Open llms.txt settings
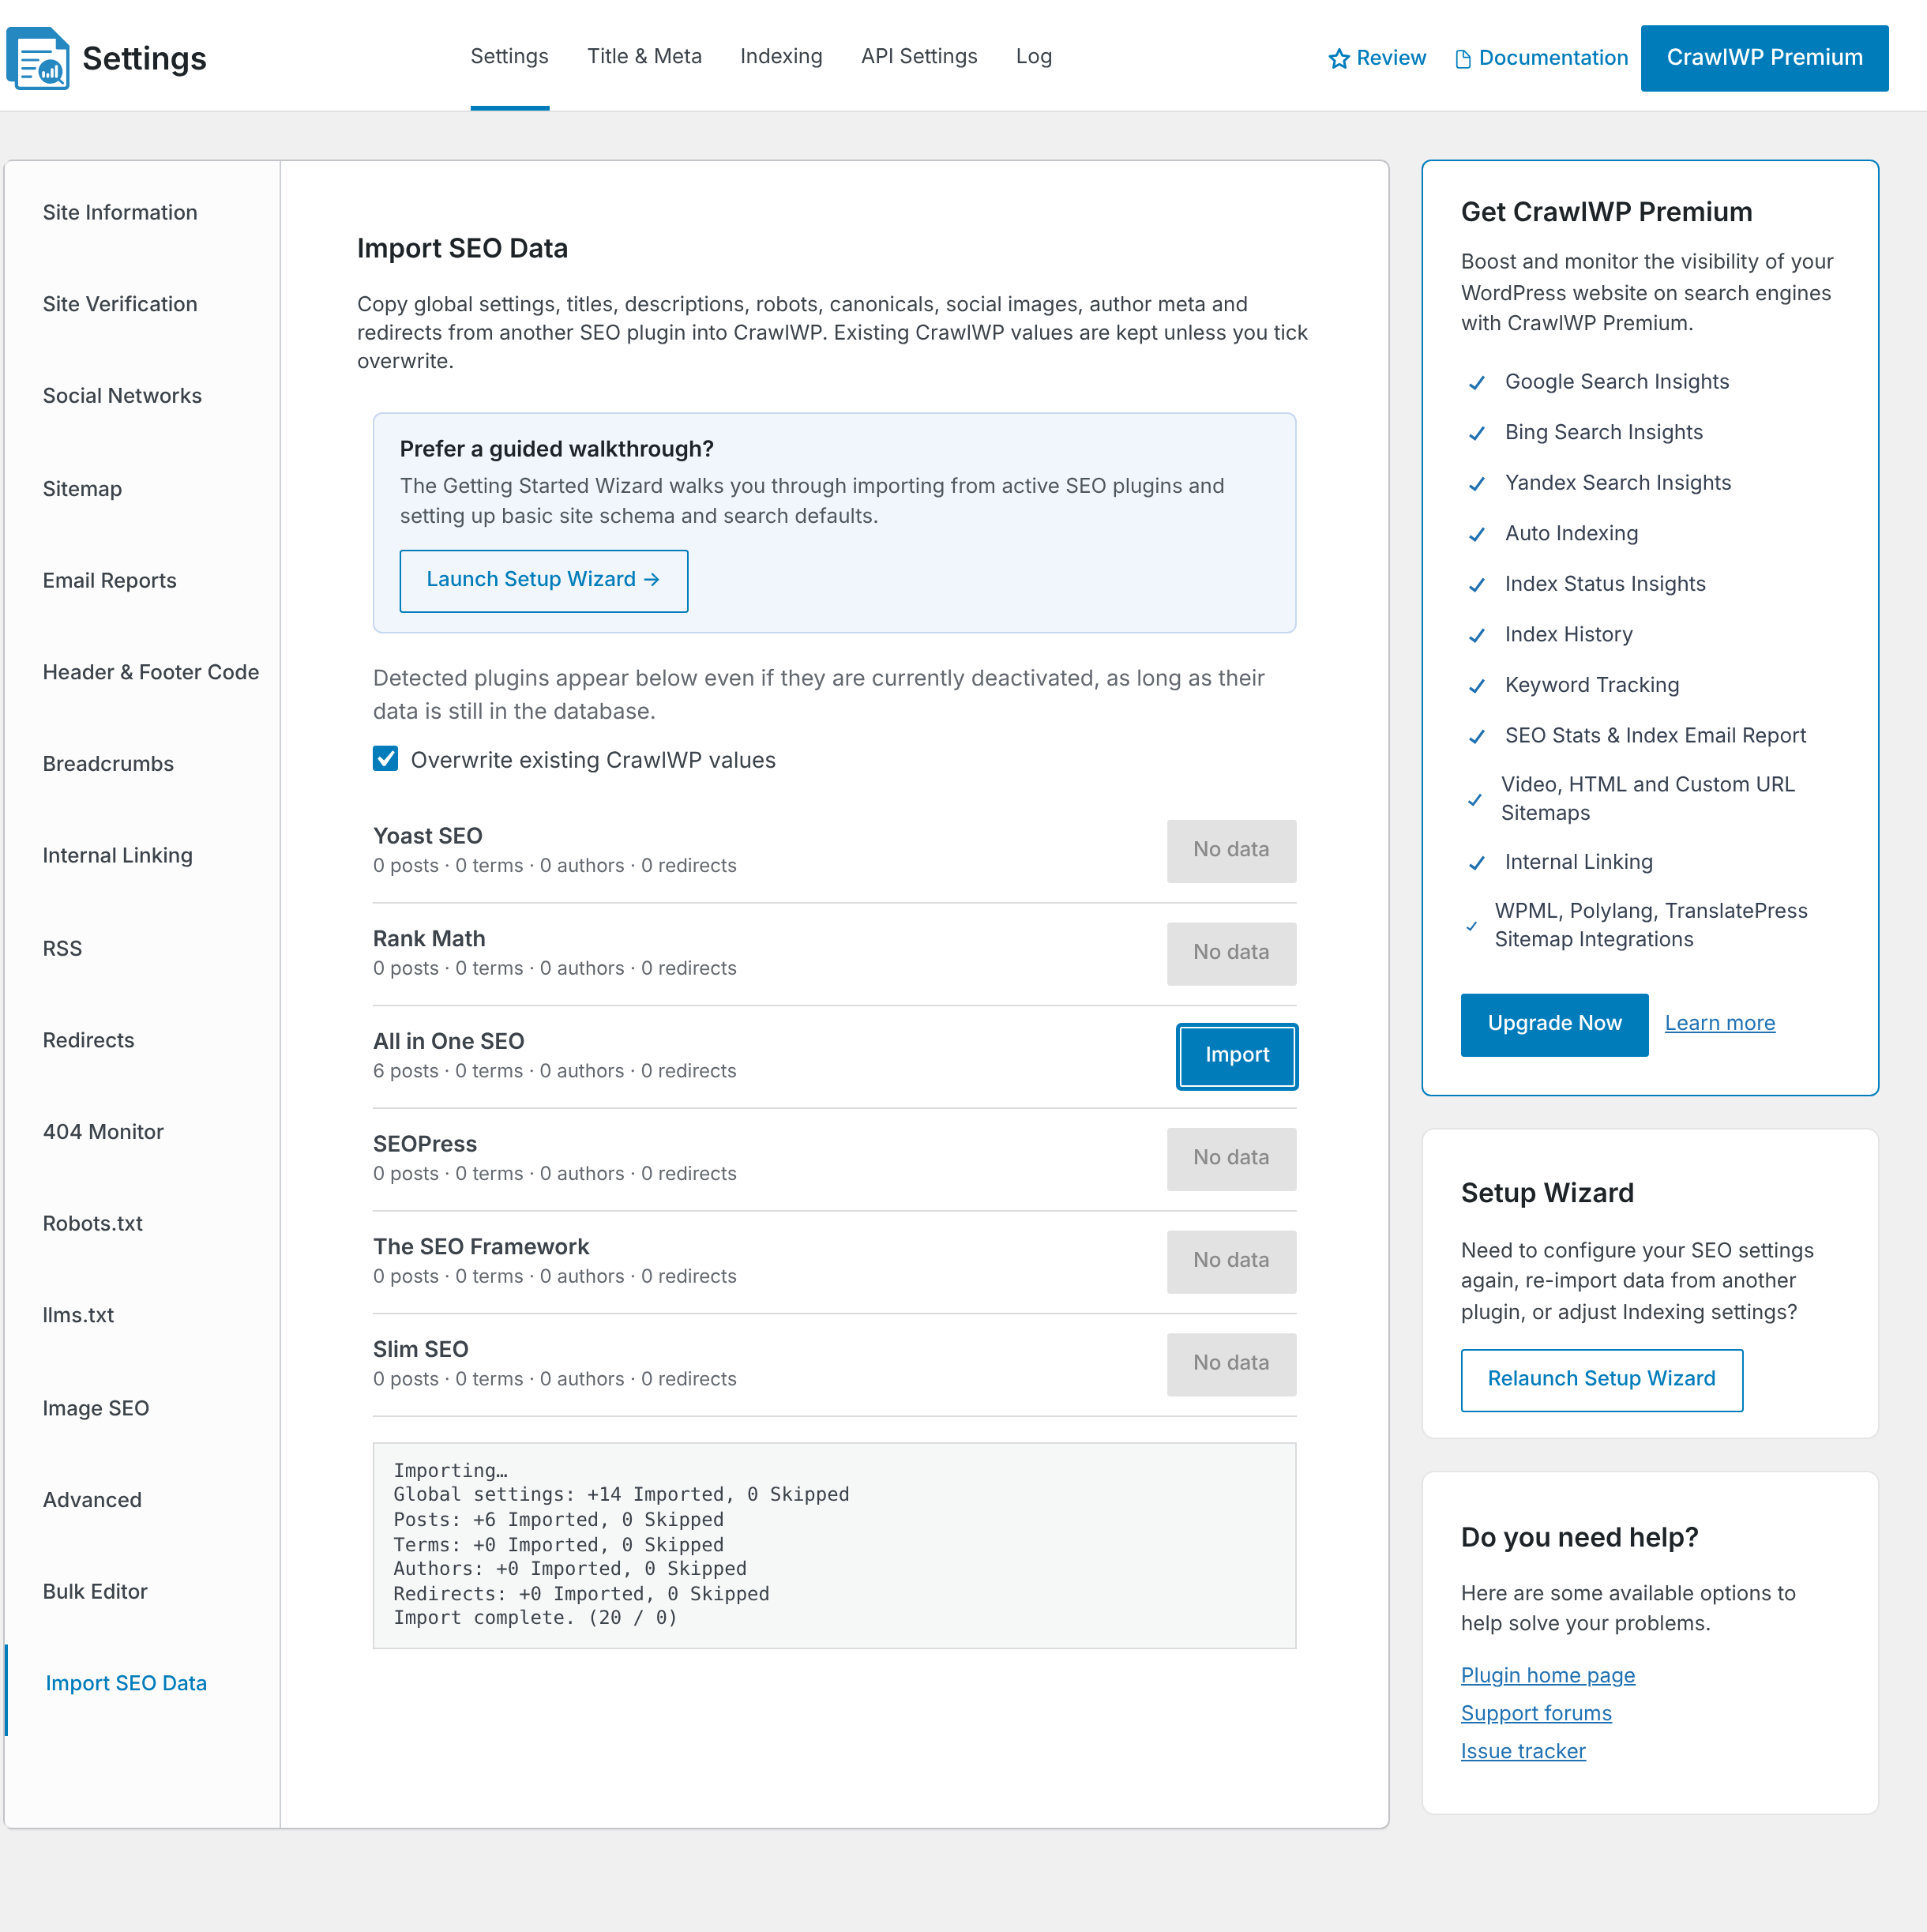1927x1932 pixels. click(78, 1316)
